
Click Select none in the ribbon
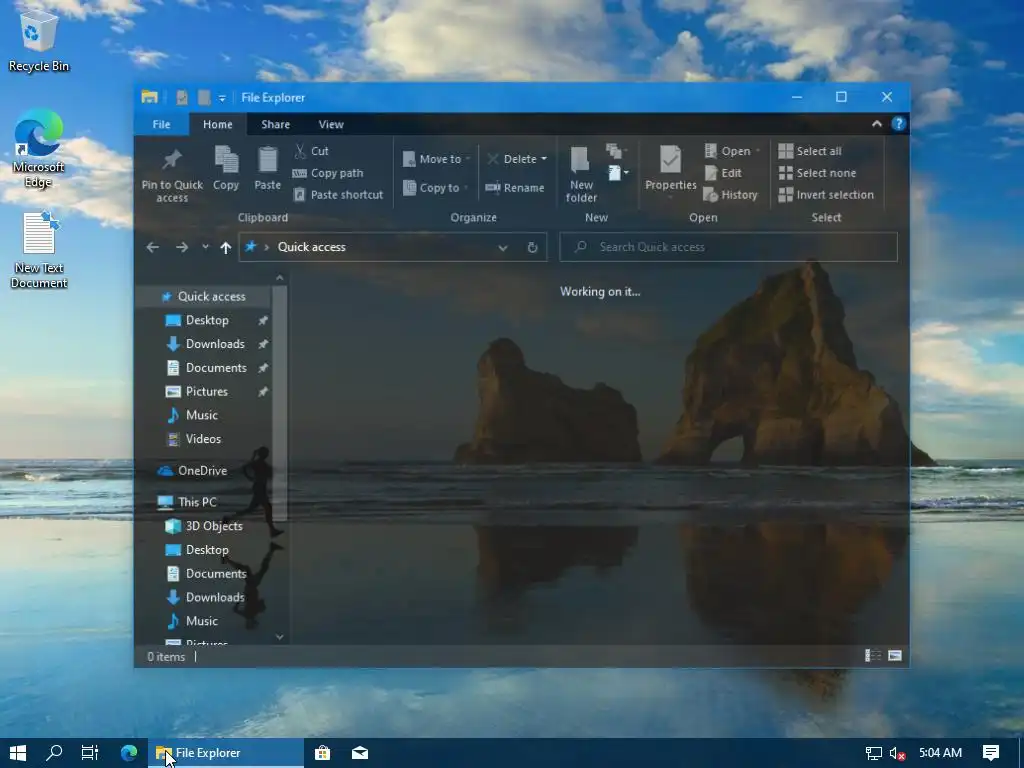(x=817, y=173)
